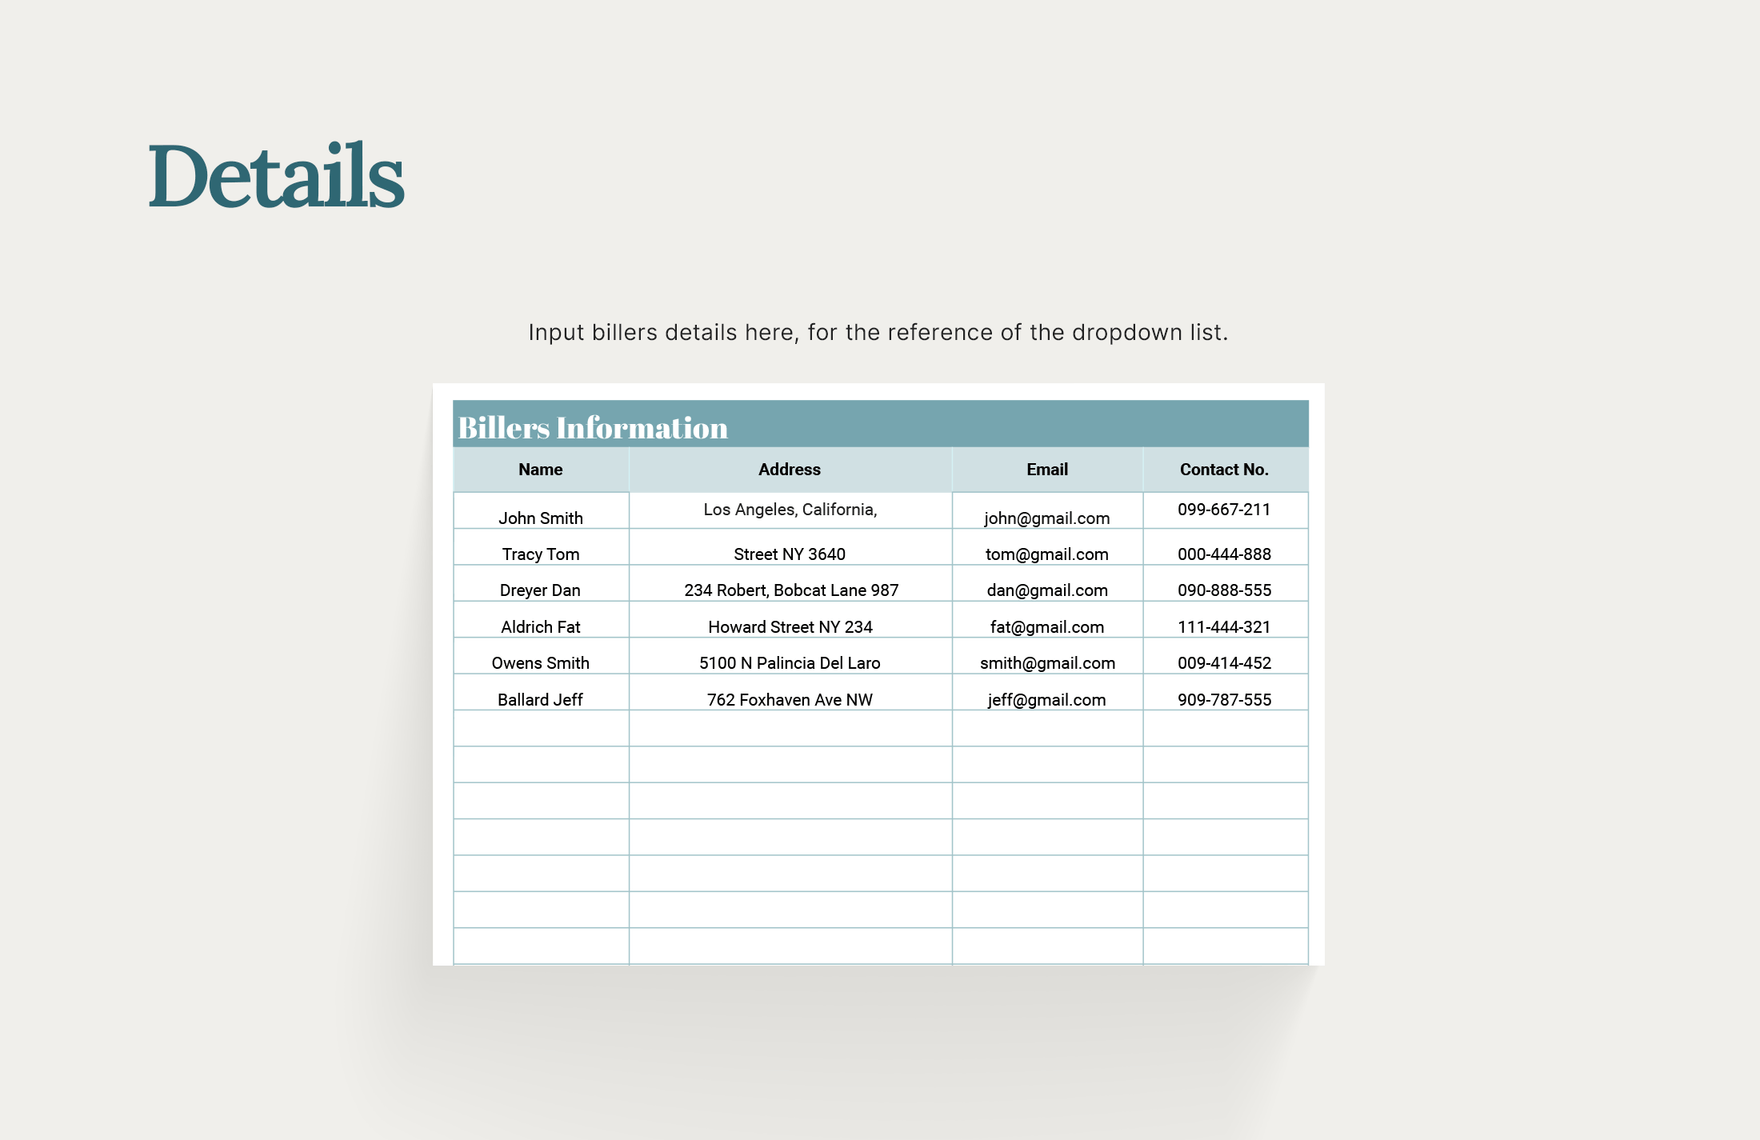Click the 'Input billers details here' instruction text
Screen dimensions: 1760x1140
pos(878,332)
